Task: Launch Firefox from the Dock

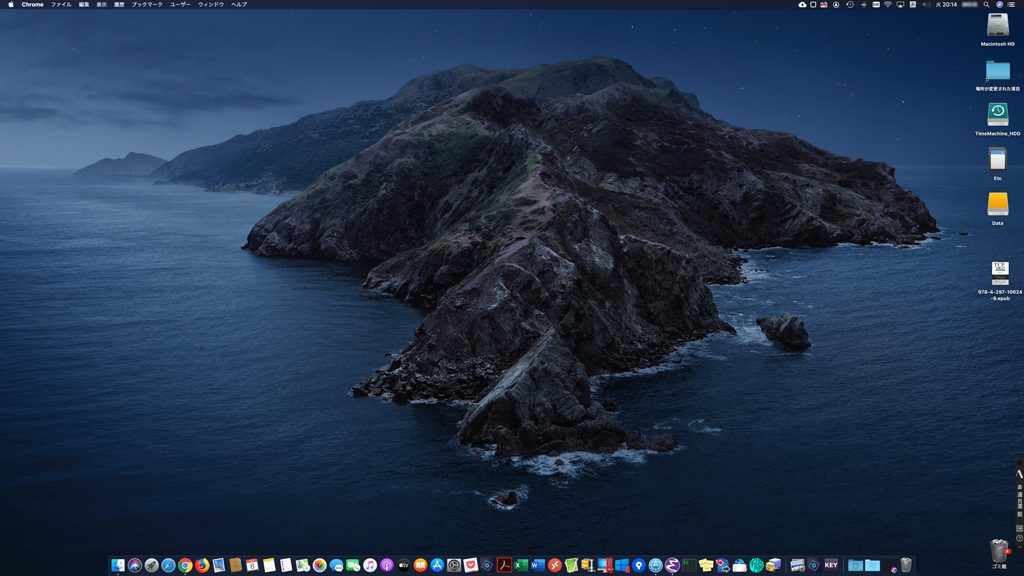Action: click(202, 565)
